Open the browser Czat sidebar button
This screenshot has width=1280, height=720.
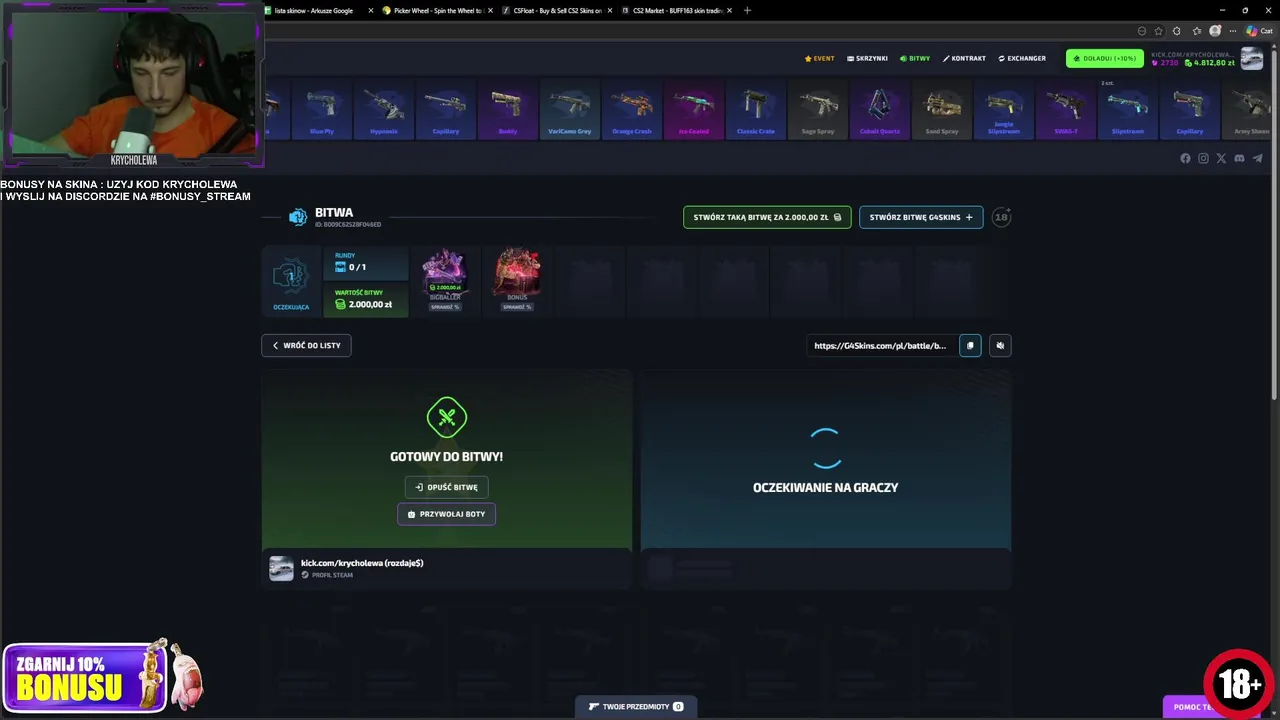pos(1258,31)
